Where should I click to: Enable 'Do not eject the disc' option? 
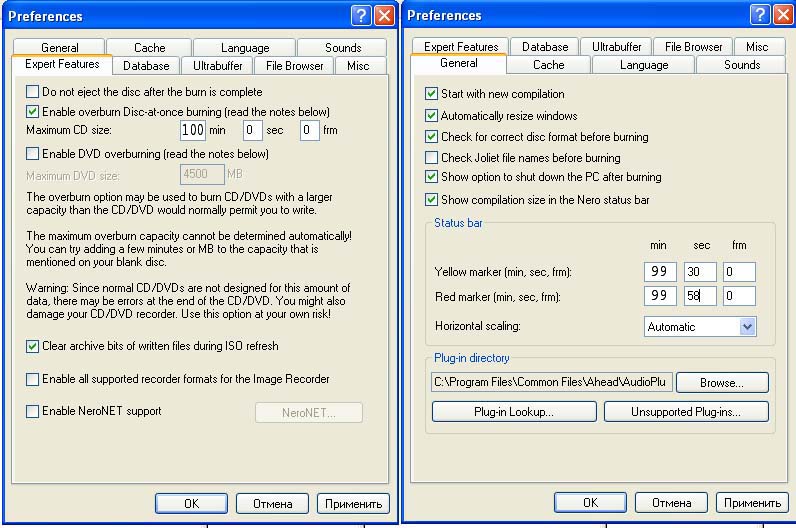click(33, 92)
